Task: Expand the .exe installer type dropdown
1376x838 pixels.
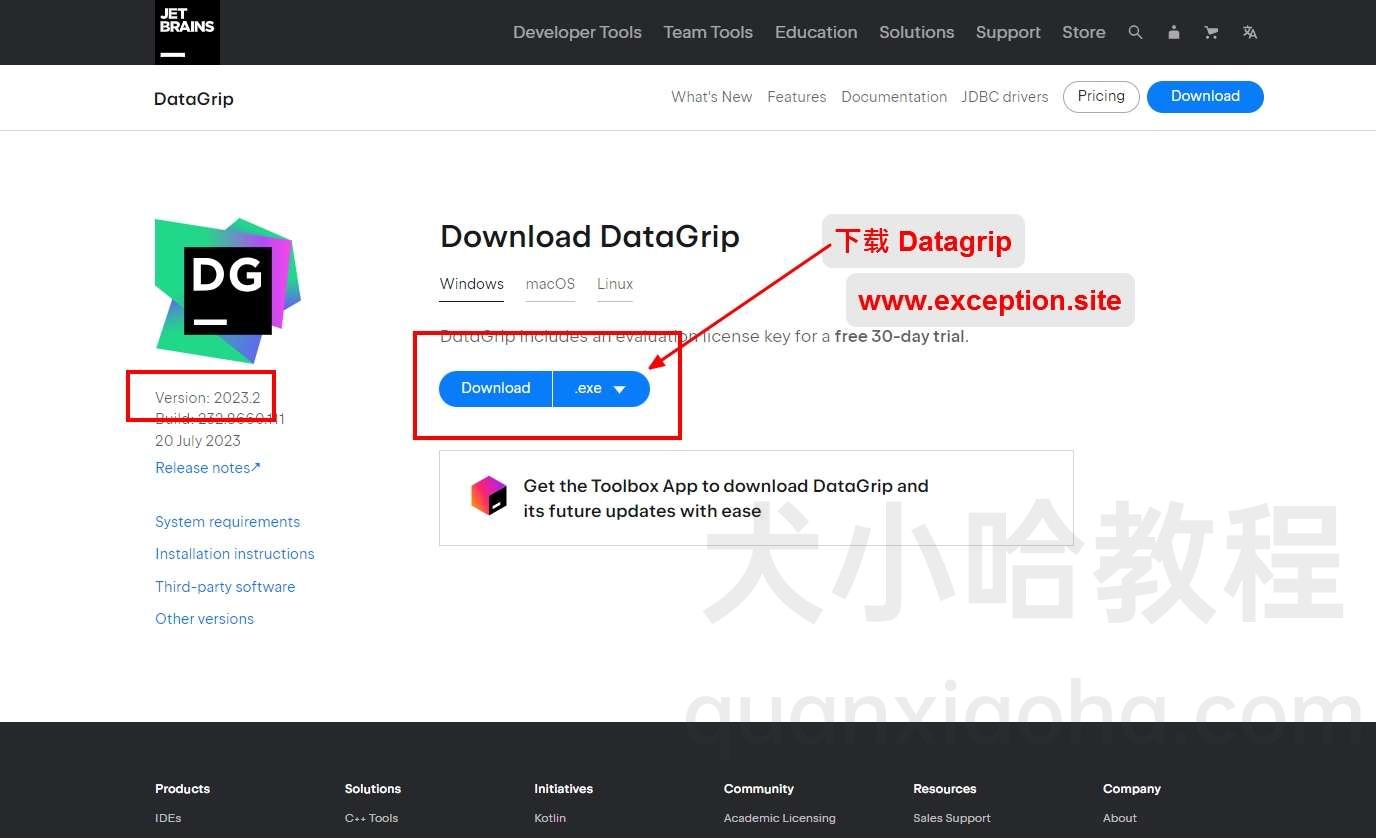Action: (x=601, y=388)
